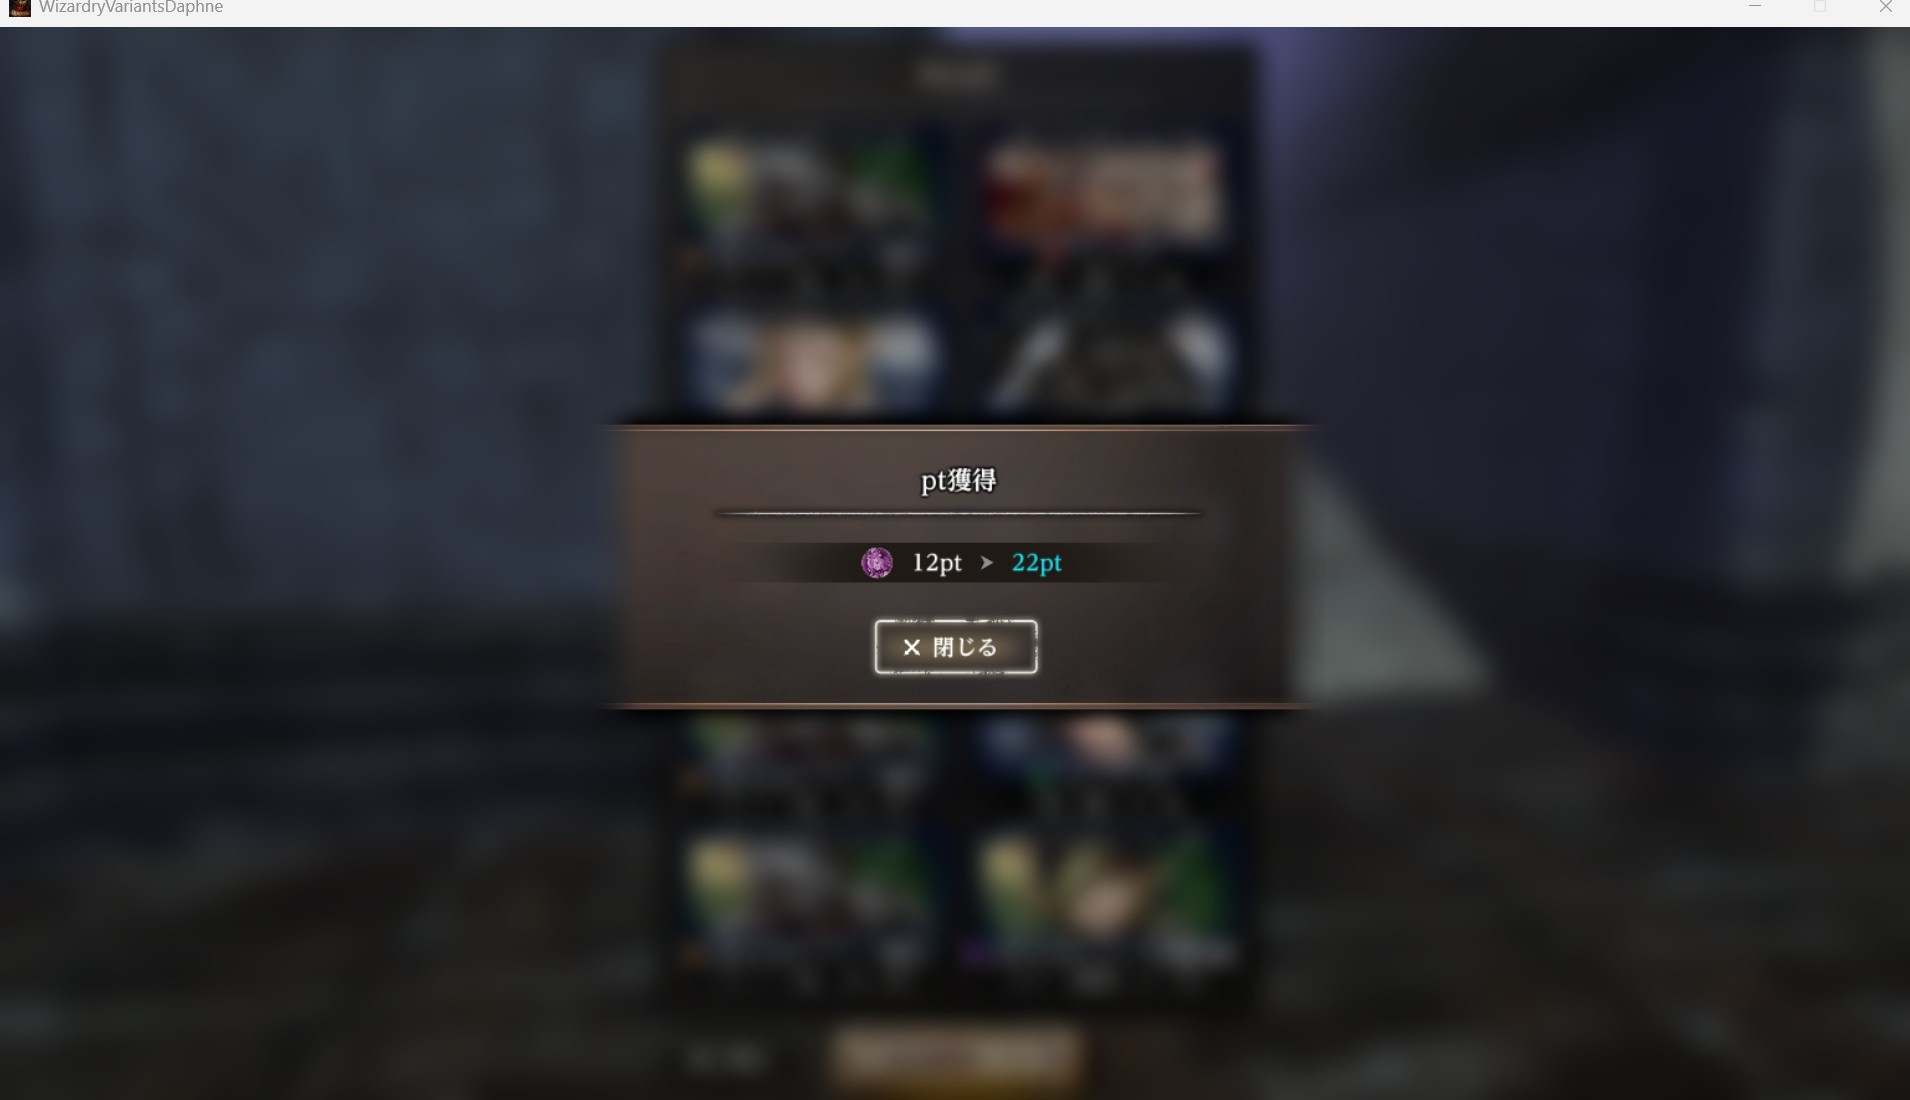This screenshot has width=1910, height=1100.
Task: Click the cyan 22pt new total
Action: (1036, 563)
